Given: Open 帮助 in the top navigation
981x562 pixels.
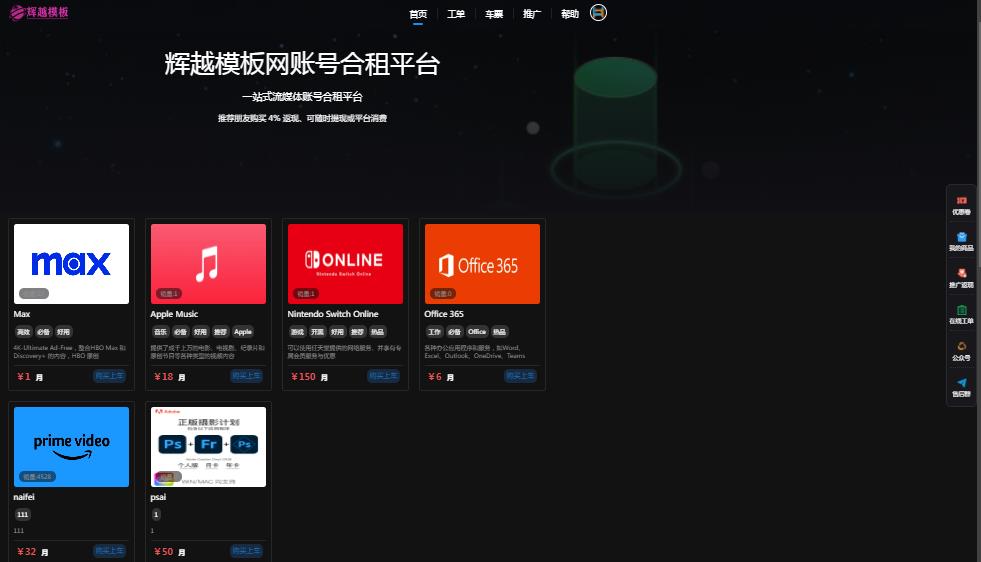Looking at the screenshot, I should (570, 14).
